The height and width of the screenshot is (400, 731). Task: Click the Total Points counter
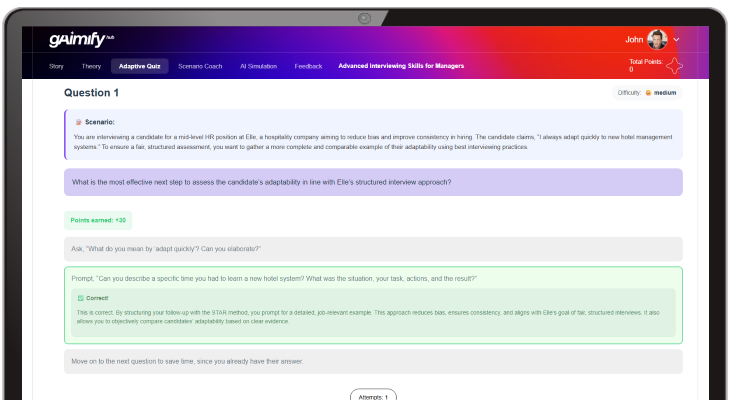644,66
